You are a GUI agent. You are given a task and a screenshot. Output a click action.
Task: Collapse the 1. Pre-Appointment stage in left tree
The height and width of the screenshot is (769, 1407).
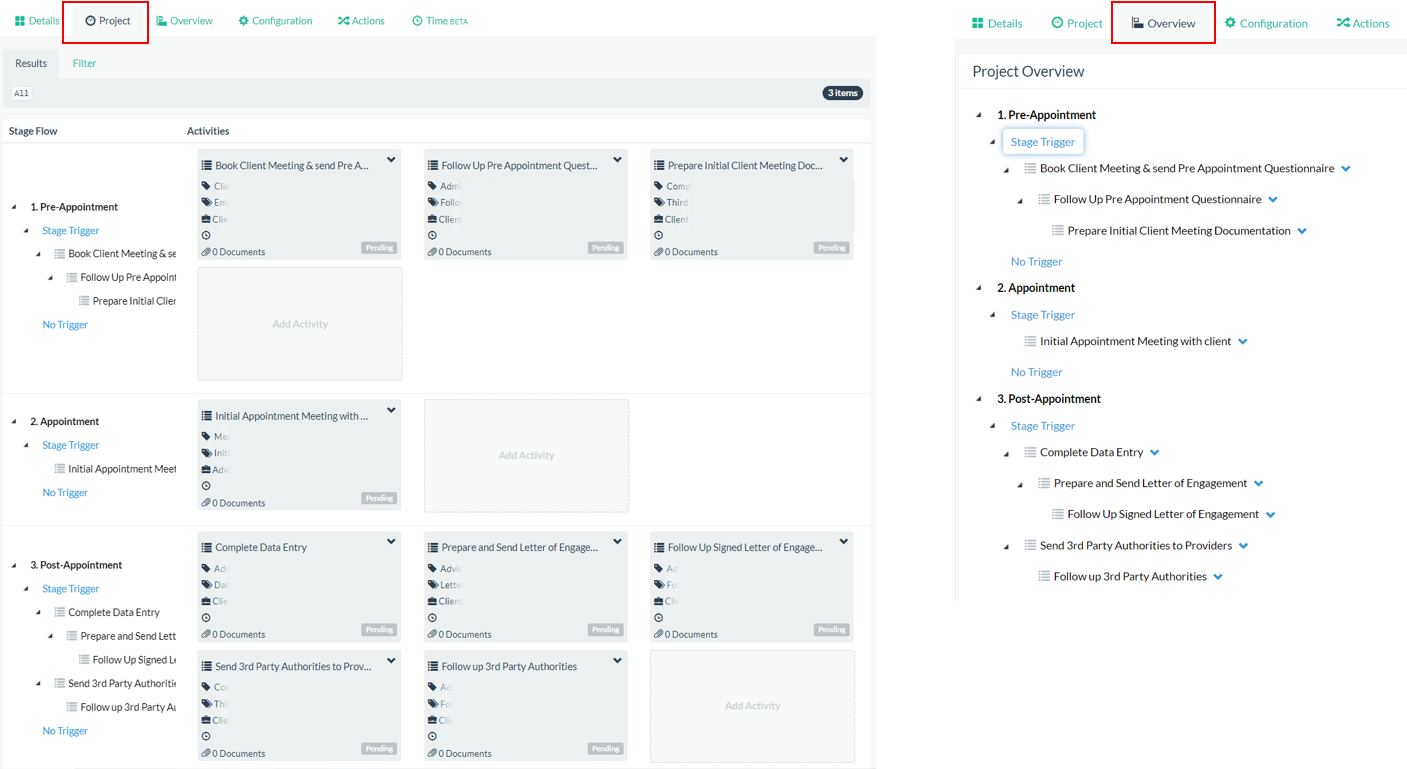coord(14,207)
